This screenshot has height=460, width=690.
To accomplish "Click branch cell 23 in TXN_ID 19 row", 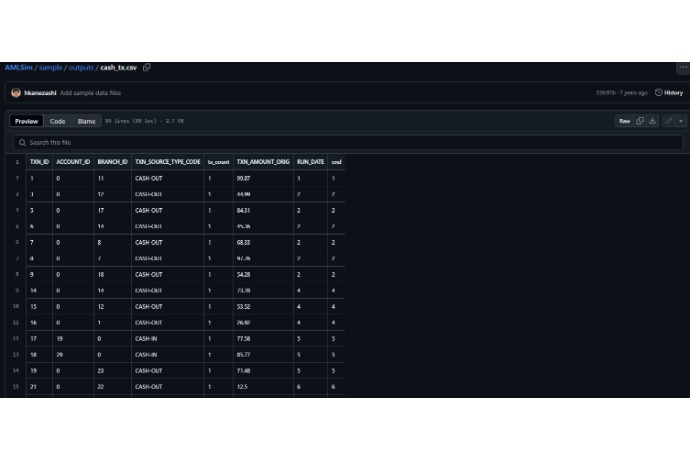I will (x=113, y=371).
